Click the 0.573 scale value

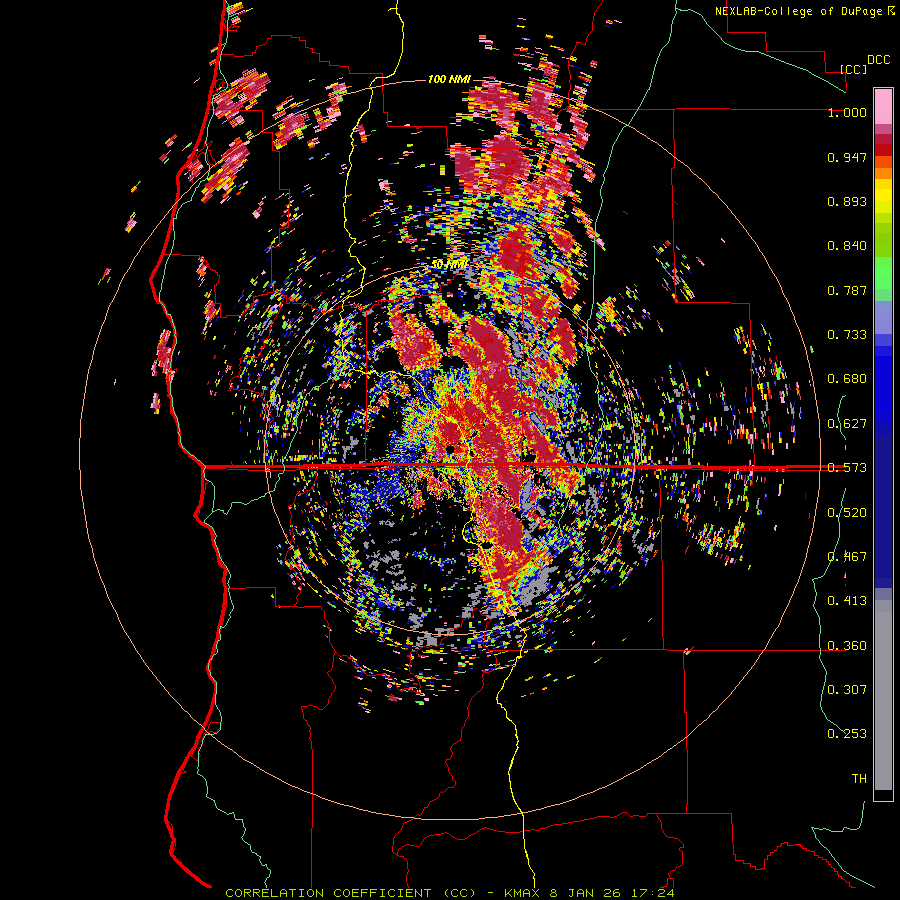click(x=847, y=468)
